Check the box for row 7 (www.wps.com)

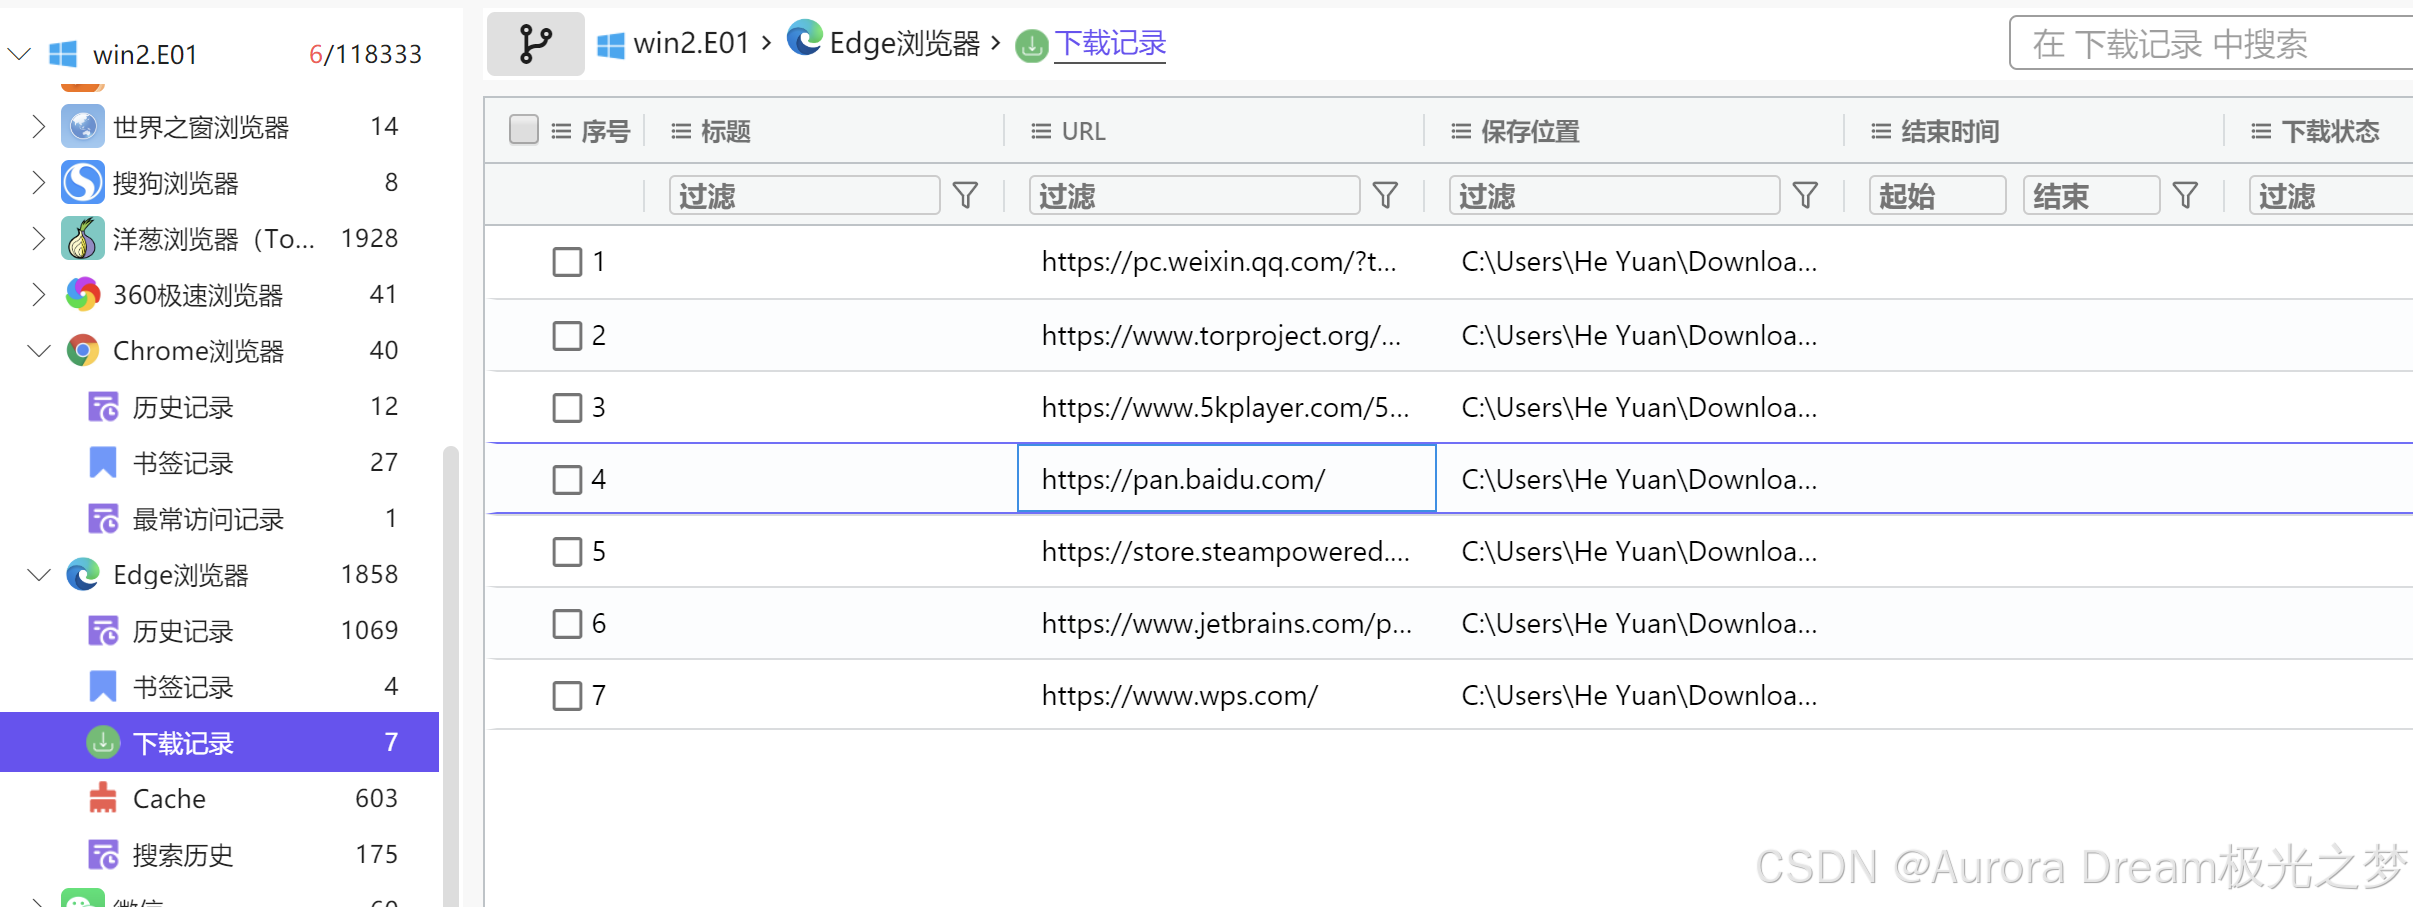click(x=567, y=695)
